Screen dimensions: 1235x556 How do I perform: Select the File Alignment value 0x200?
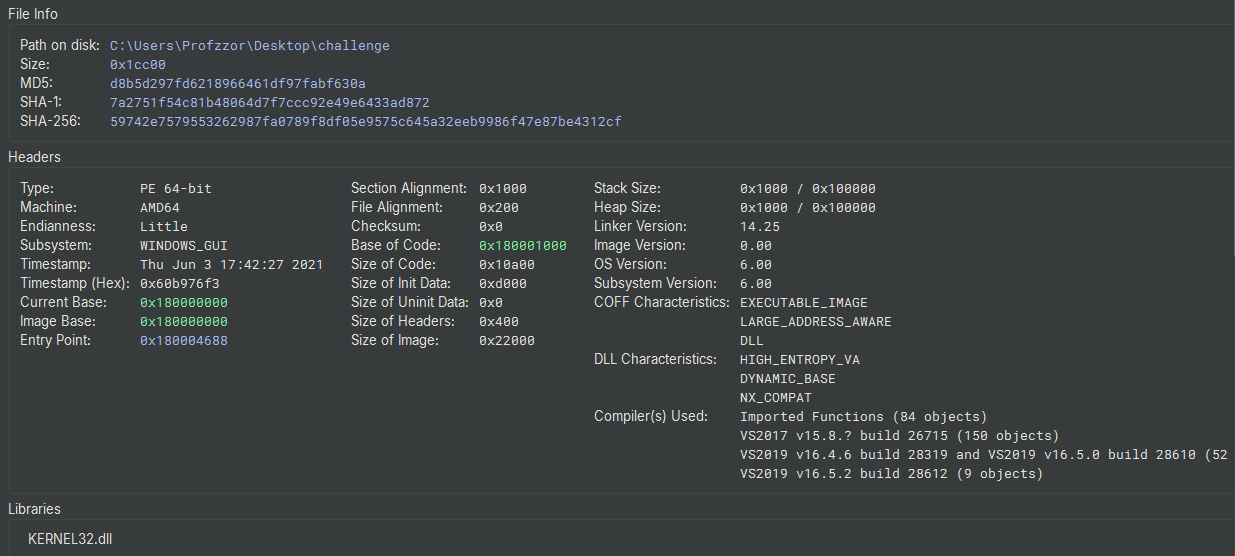click(x=498, y=208)
